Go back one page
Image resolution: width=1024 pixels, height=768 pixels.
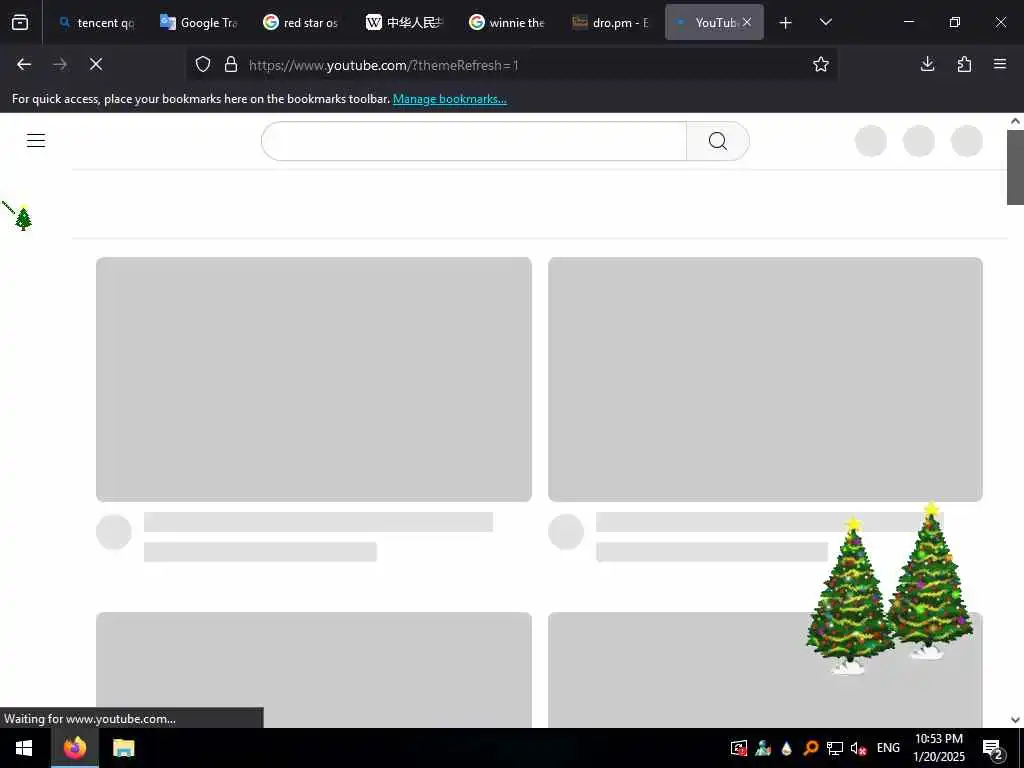(24, 64)
